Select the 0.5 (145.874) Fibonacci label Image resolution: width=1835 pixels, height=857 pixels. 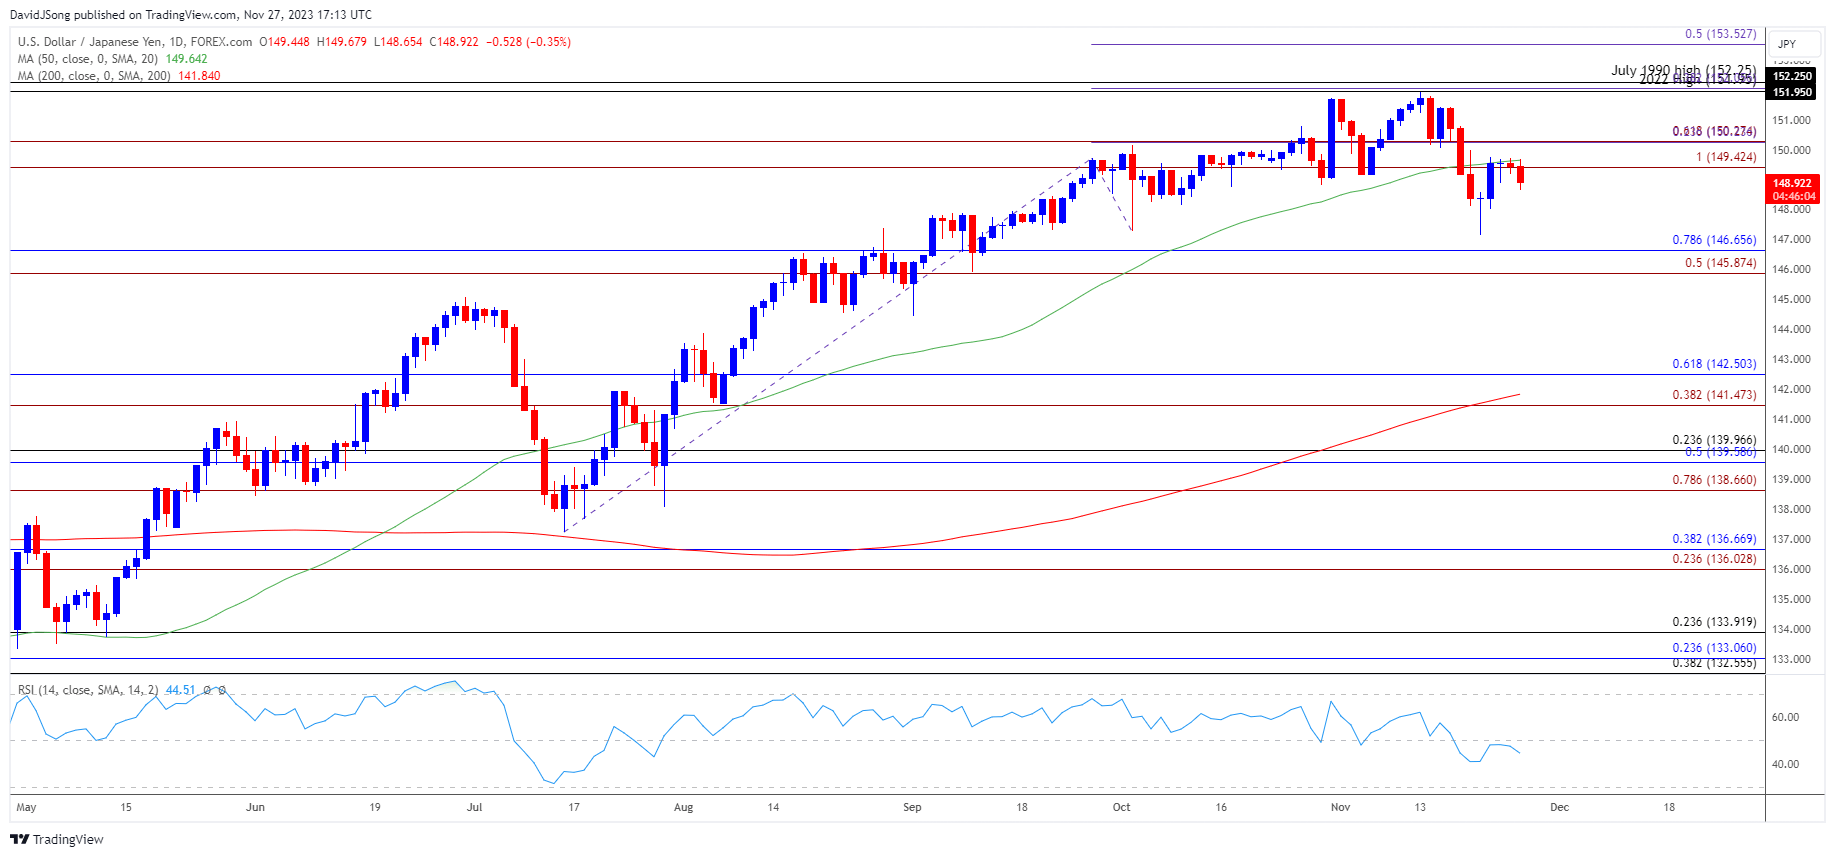coord(1720,263)
